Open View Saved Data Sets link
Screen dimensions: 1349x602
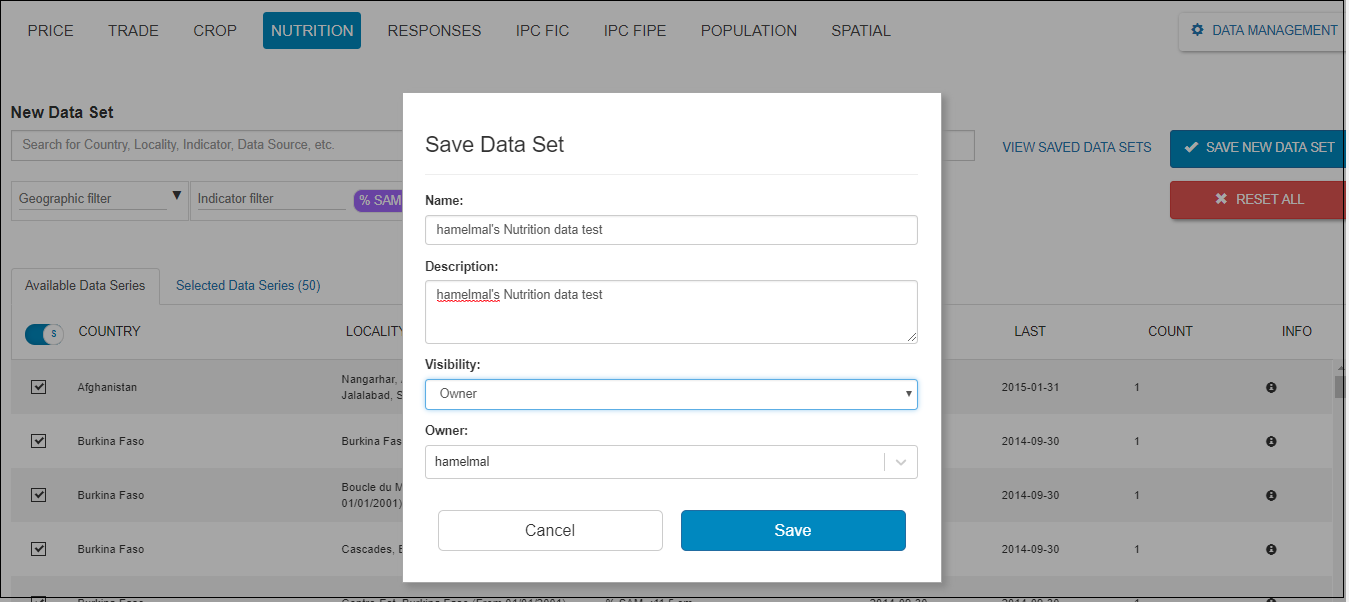(x=1076, y=147)
